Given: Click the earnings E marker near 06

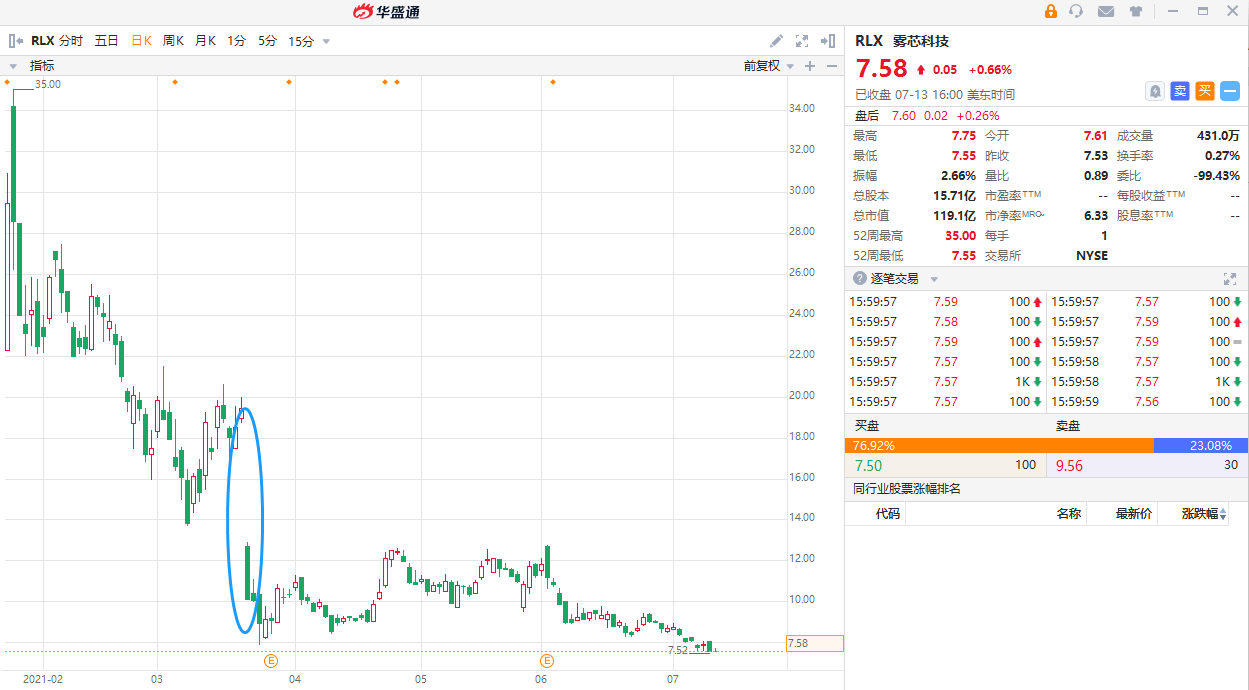Looking at the screenshot, I should click(547, 660).
